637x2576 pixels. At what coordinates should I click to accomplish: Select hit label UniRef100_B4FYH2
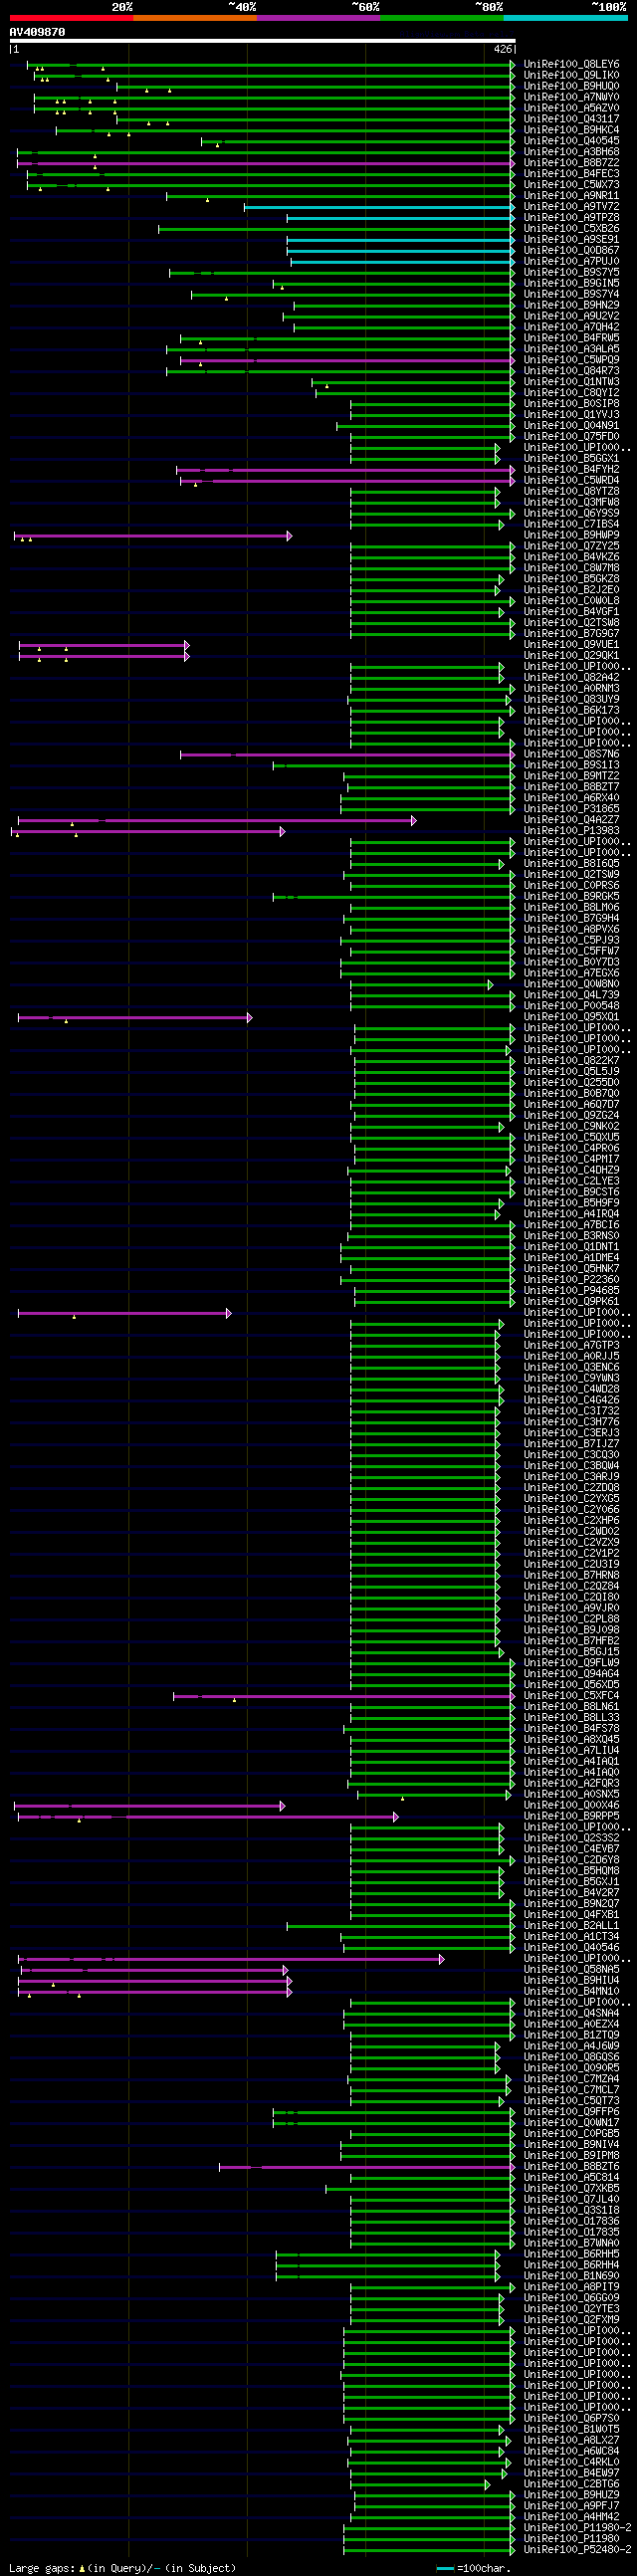571,470
